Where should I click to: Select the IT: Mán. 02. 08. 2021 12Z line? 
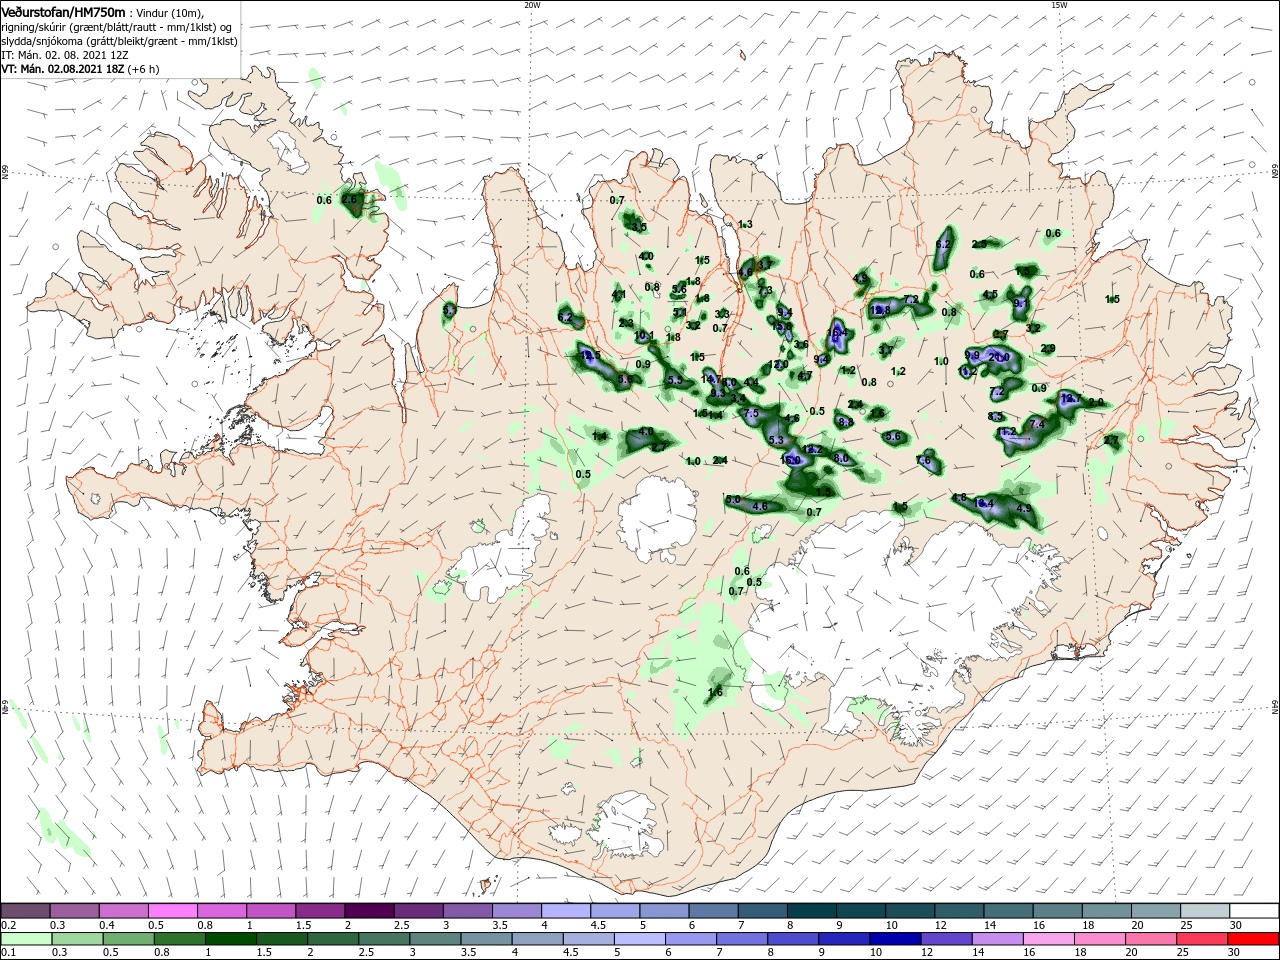(65, 55)
